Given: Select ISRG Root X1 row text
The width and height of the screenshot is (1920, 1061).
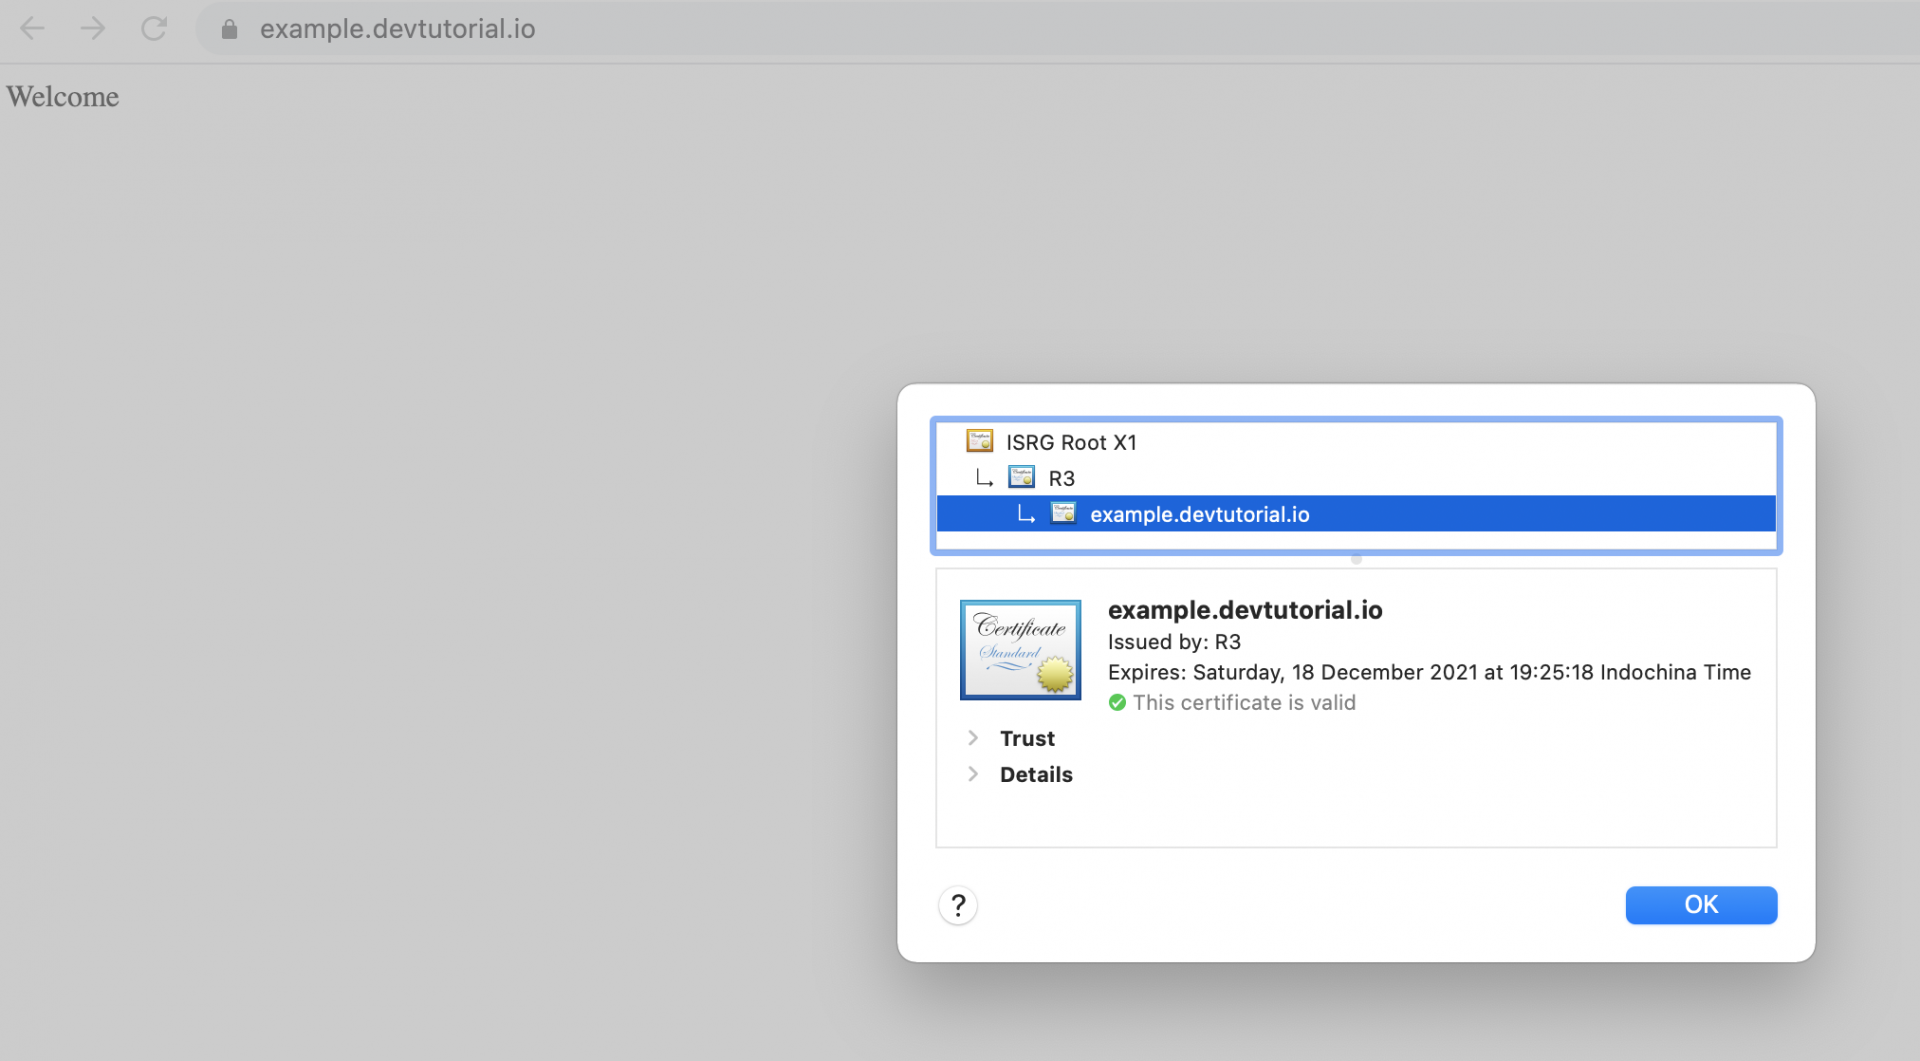Looking at the screenshot, I should [x=1071, y=442].
